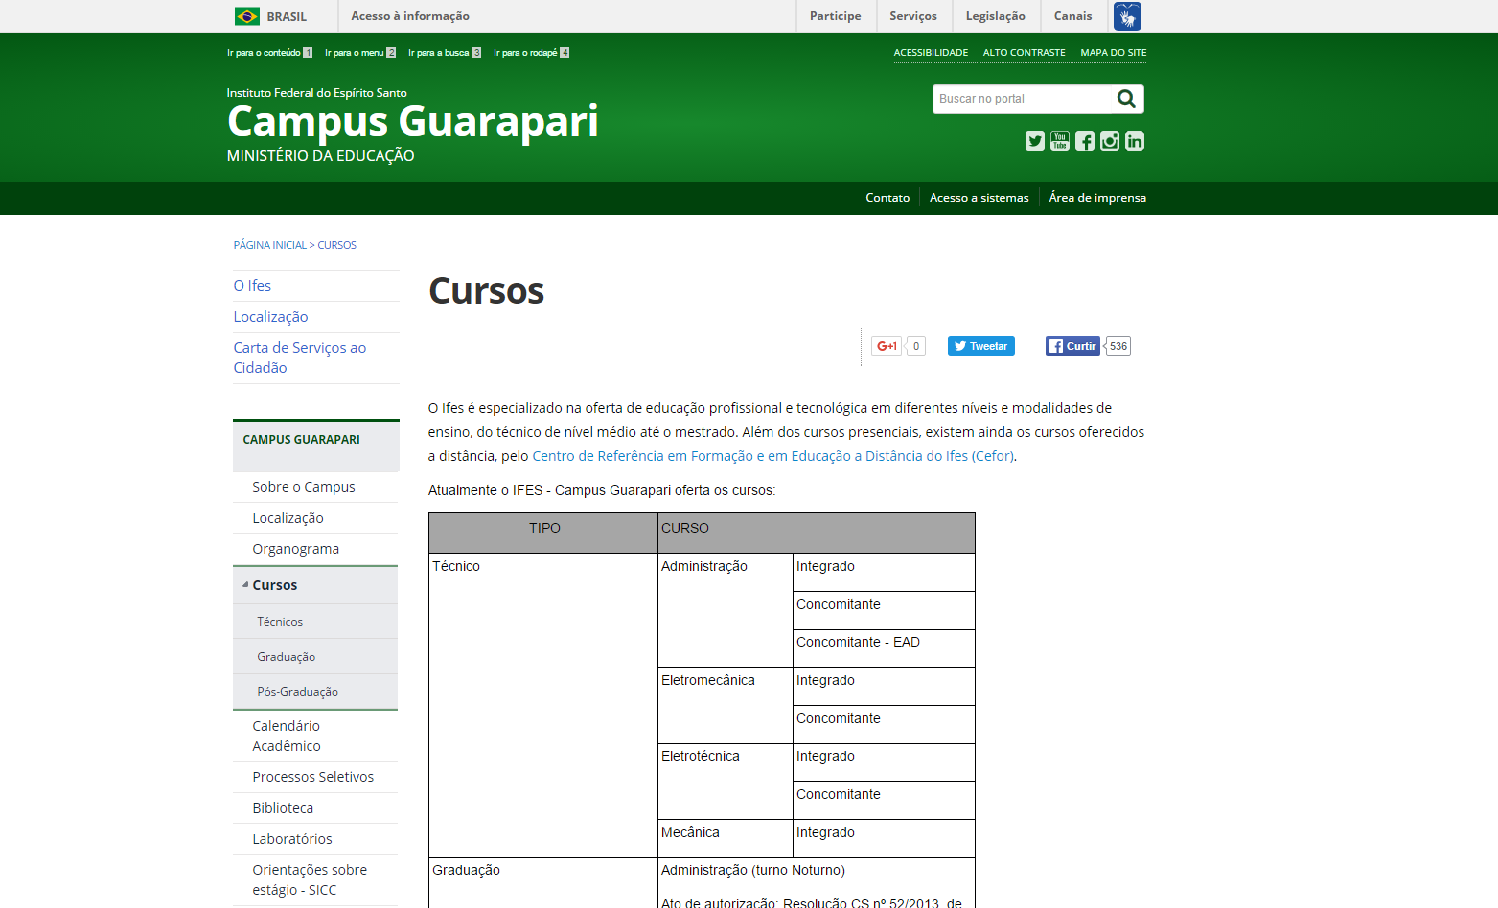
Task: Enable ALTO CONTRASTE mode
Action: (1024, 53)
